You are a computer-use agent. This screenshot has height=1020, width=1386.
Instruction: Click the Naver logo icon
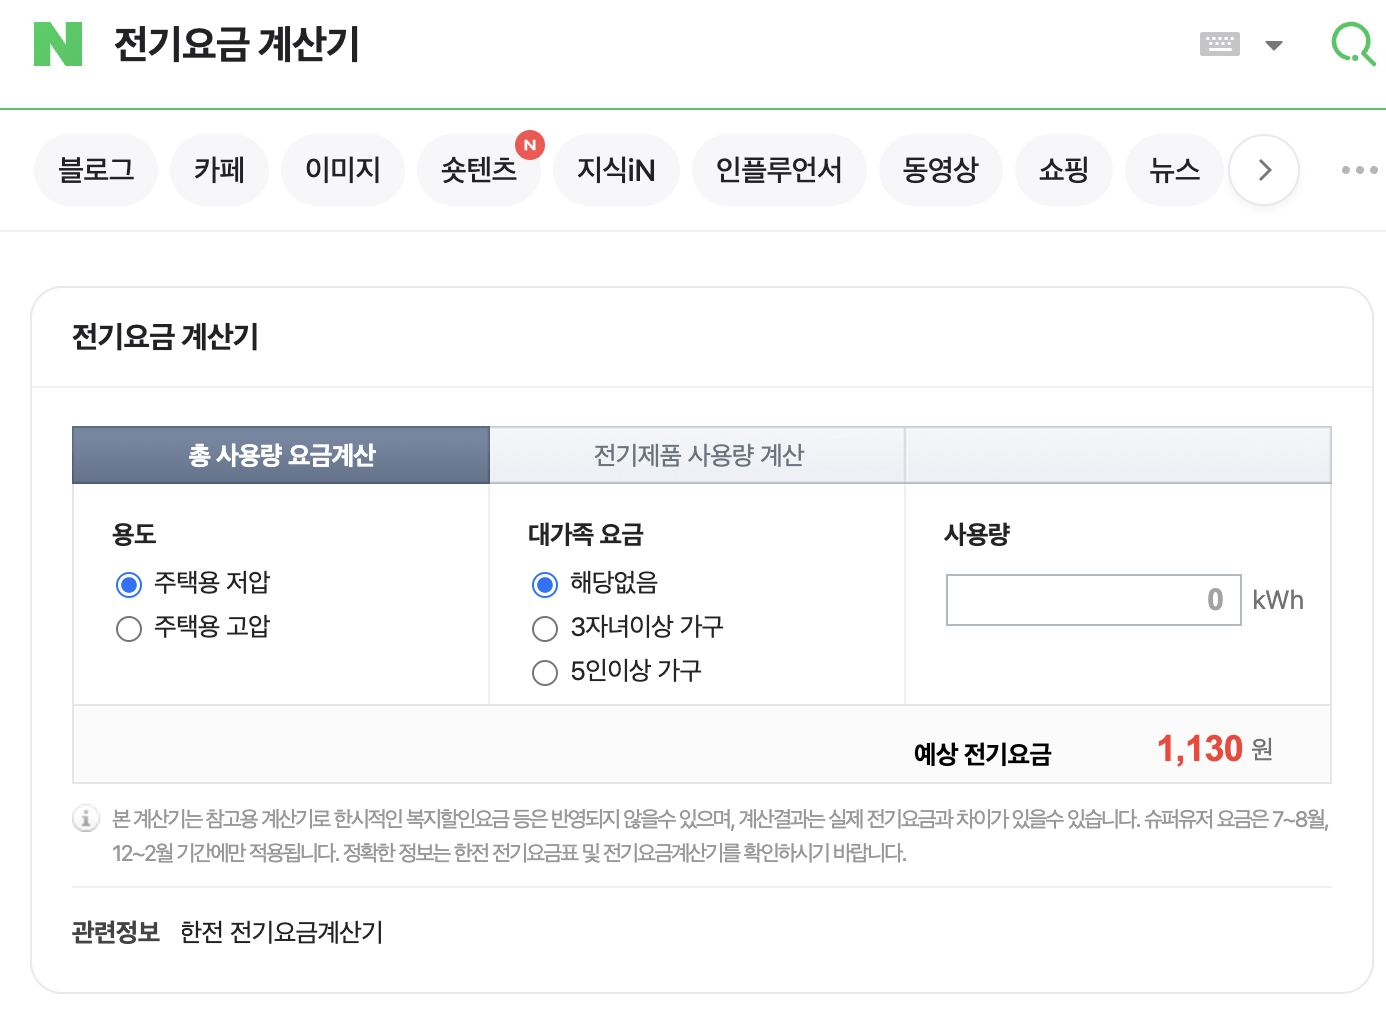[57, 44]
